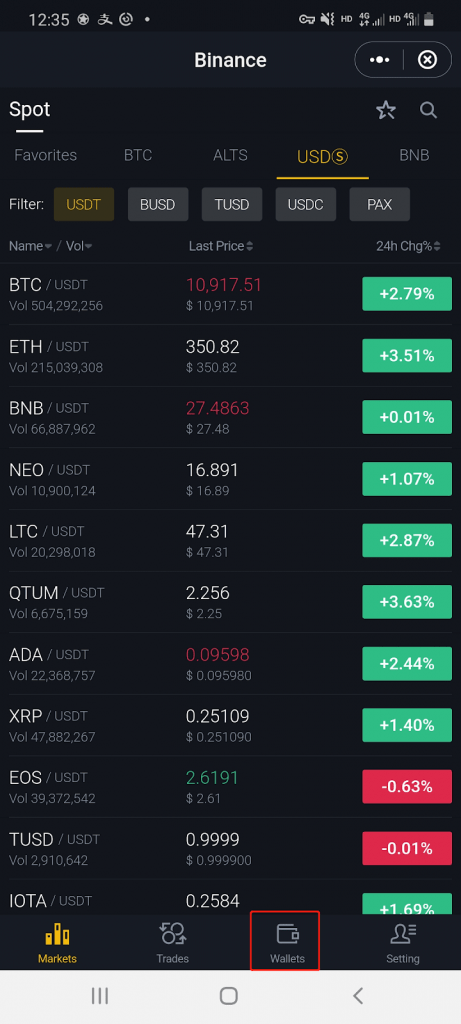
Task: Switch to the BTC market tab
Action: (x=138, y=155)
